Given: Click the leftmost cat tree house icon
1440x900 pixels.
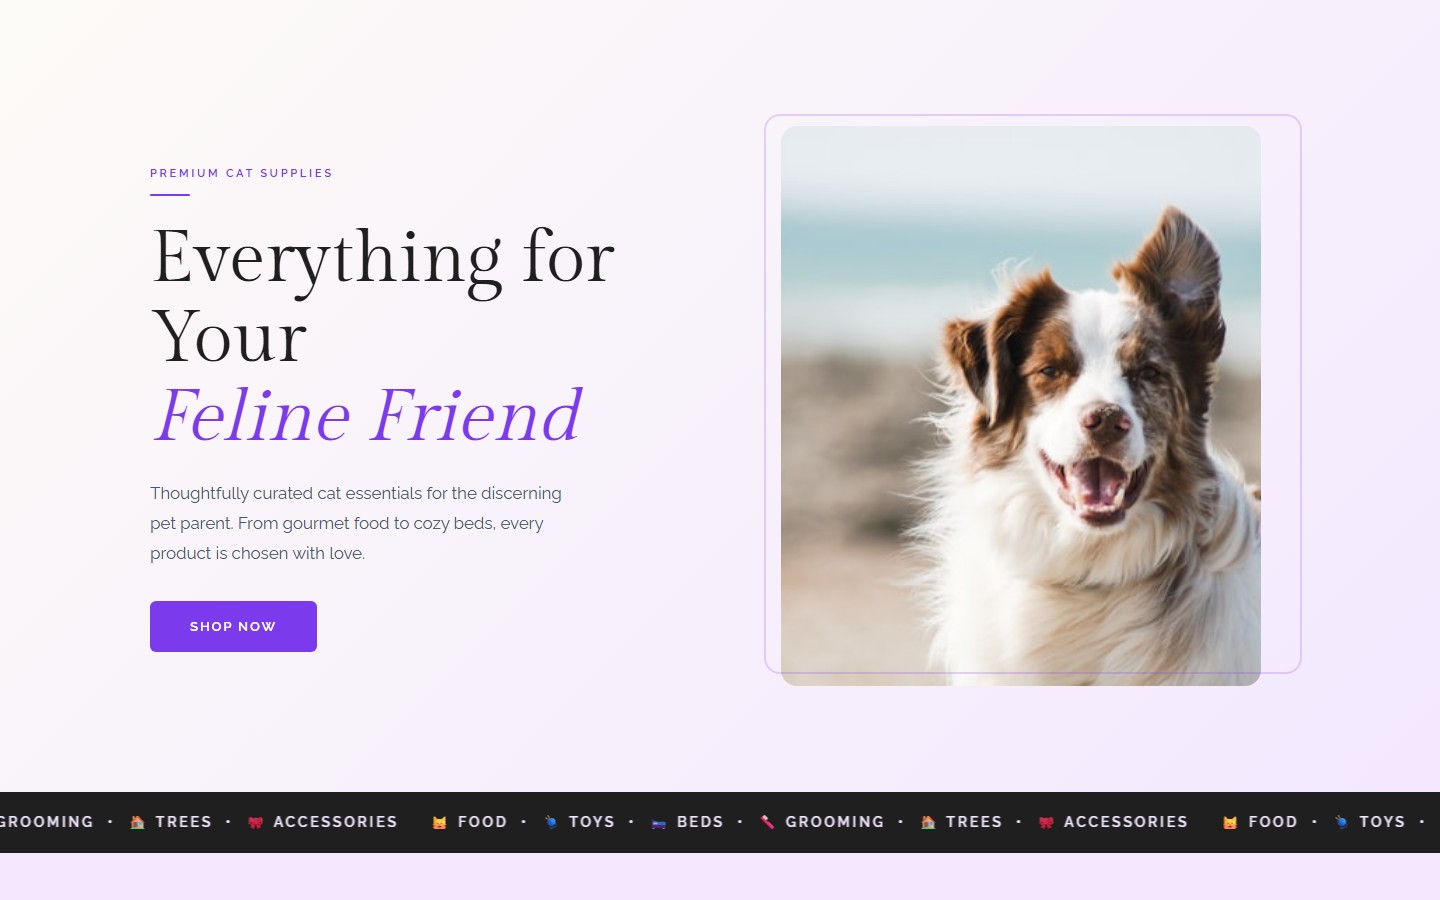Looking at the screenshot, I should [137, 822].
